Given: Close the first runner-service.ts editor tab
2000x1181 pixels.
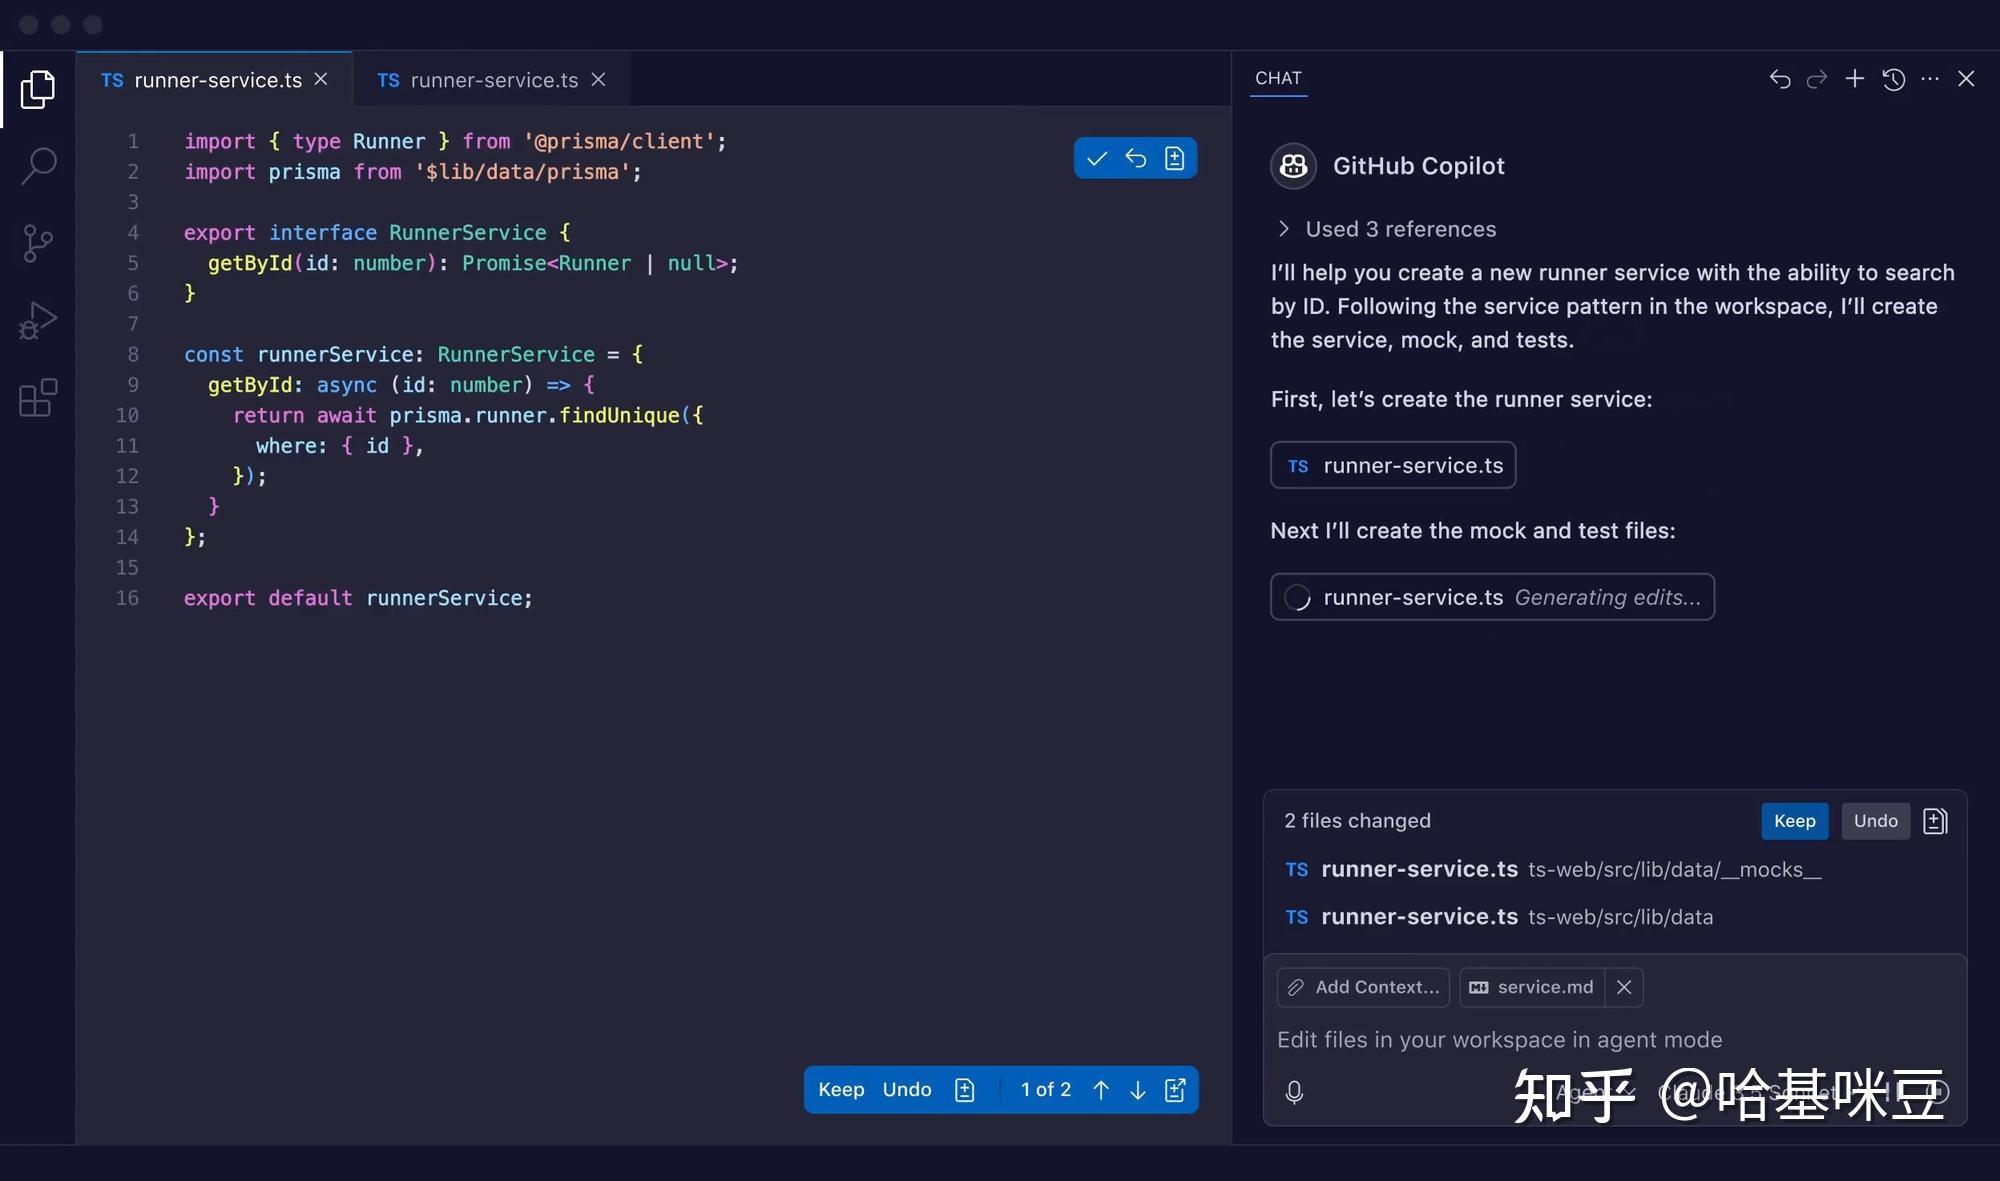Looking at the screenshot, I should click(x=321, y=79).
